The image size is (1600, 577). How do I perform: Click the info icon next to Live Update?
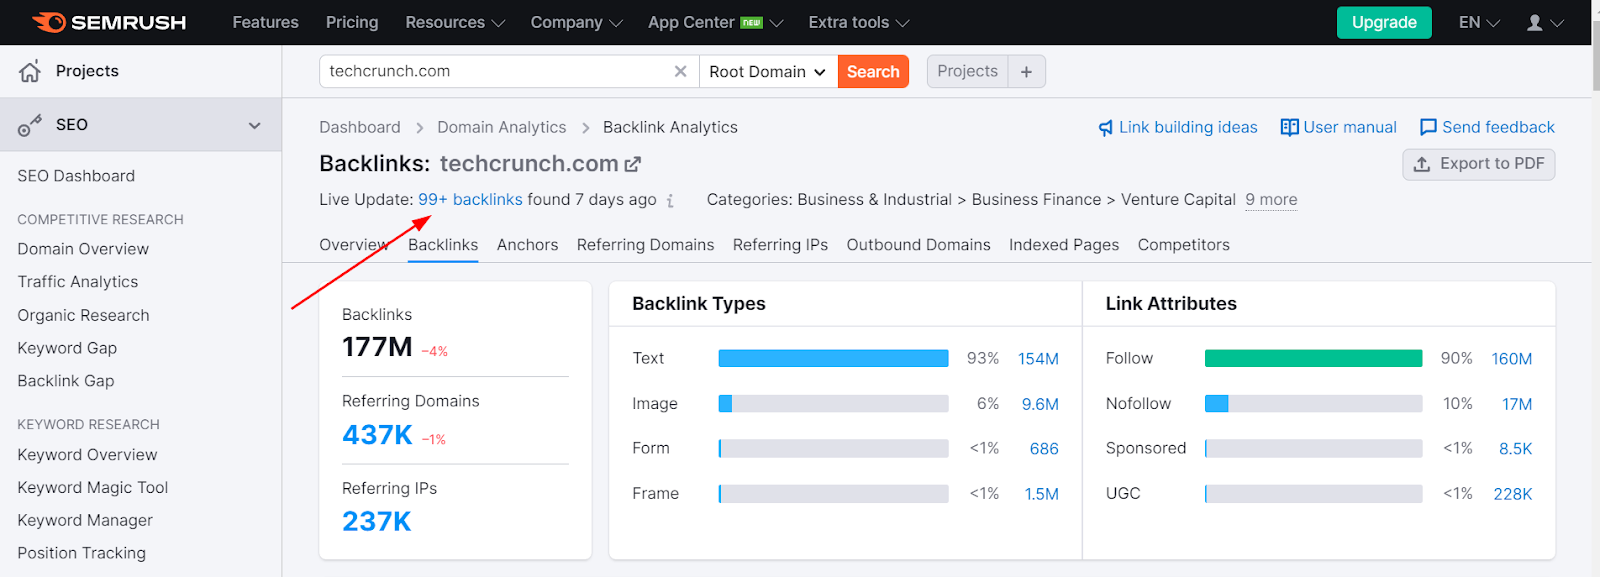click(x=670, y=201)
